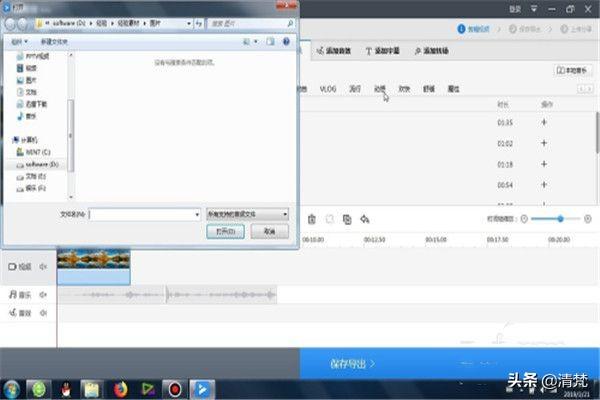This screenshot has width=600, height=400.
Task: Select PPTV video folder in sidebar
Action: coord(33,56)
